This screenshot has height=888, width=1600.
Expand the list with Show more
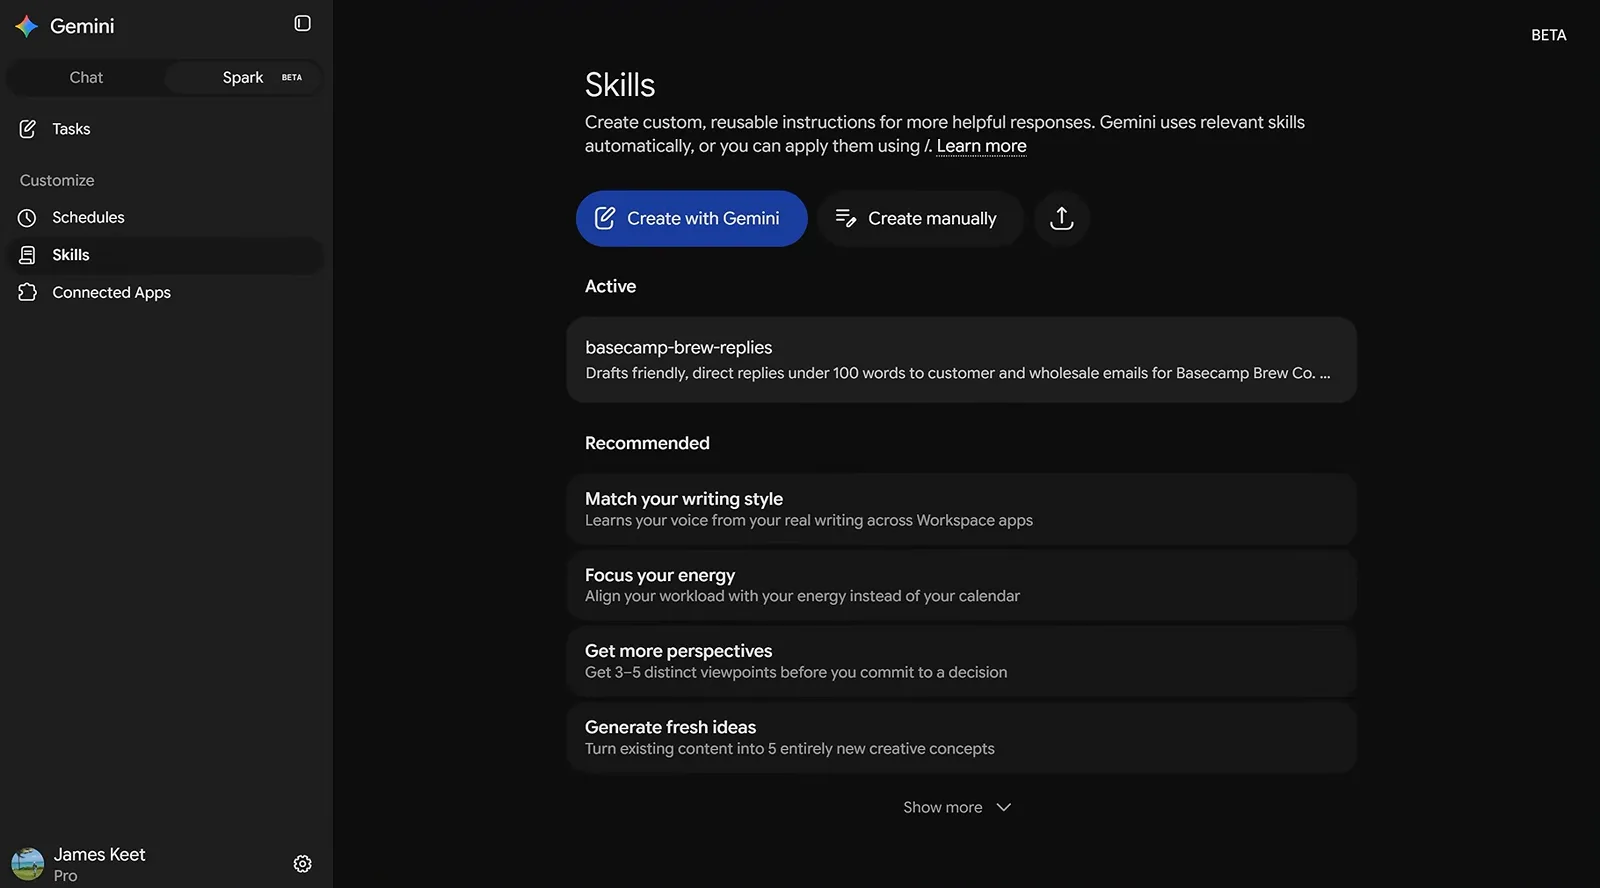tap(957, 807)
